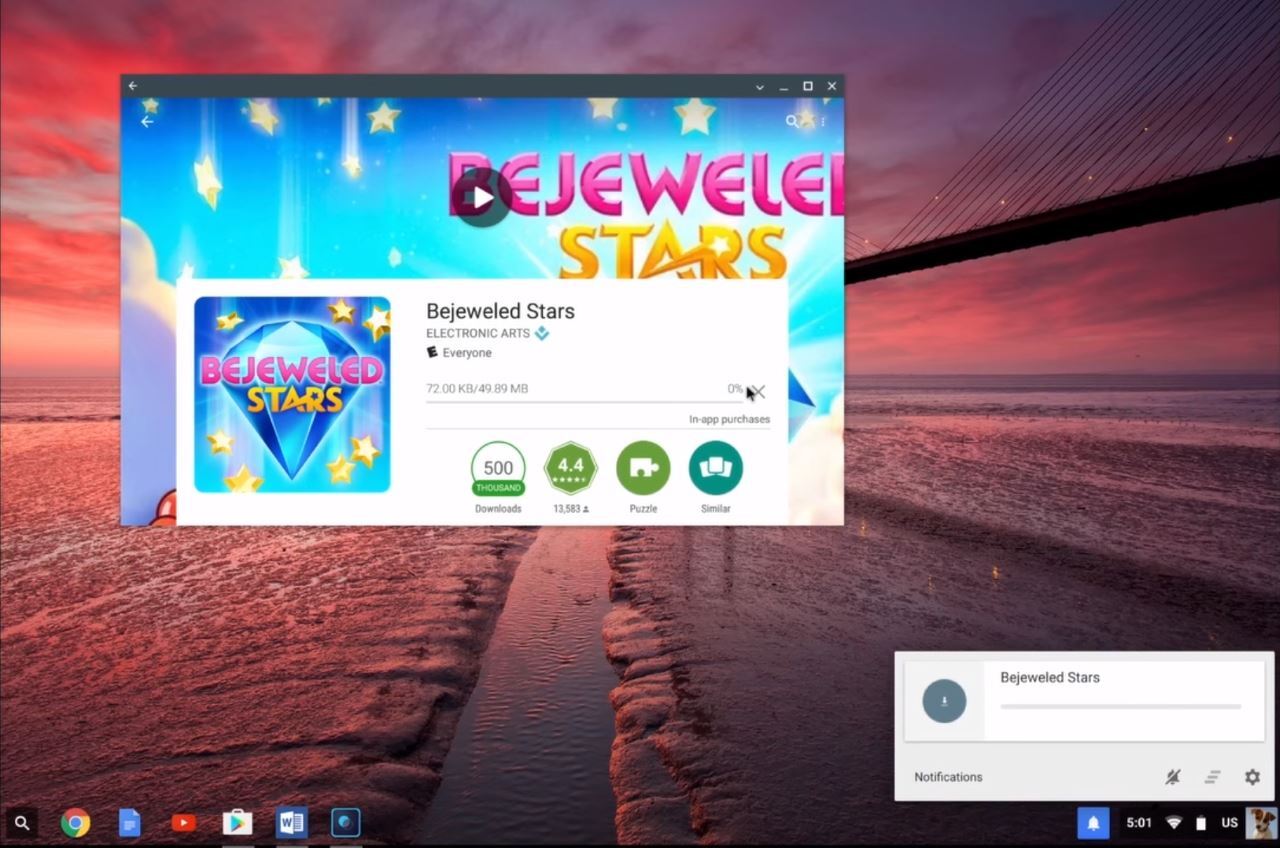This screenshot has height=848, width=1280.
Task: Click the notification download icon circle
Action: click(x=944, y=701)
